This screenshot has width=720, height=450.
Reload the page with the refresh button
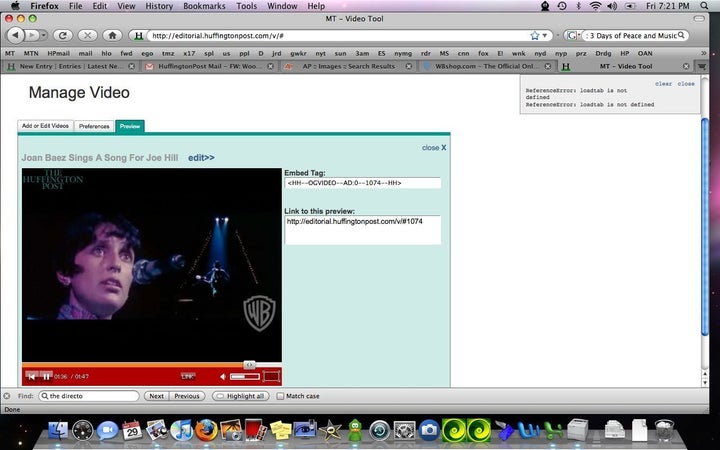[63, 35]
